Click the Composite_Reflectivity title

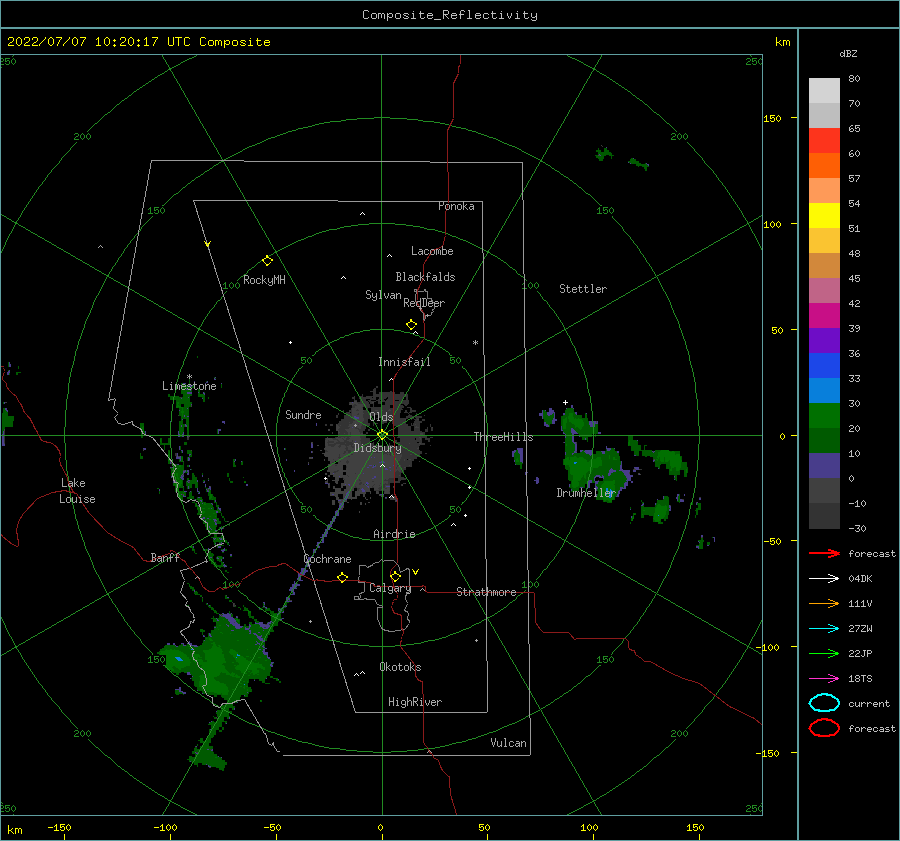[450, 15]
